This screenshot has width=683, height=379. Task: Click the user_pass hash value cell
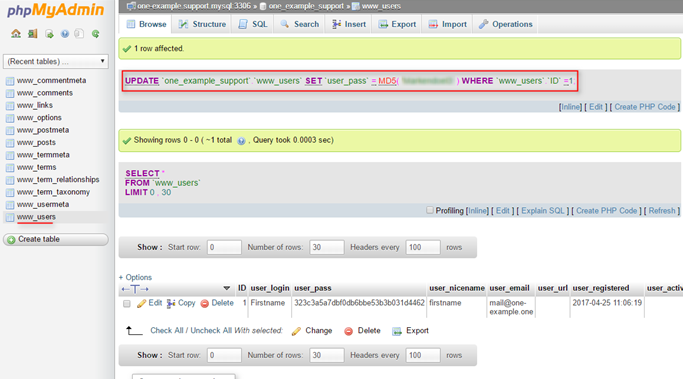359,303
